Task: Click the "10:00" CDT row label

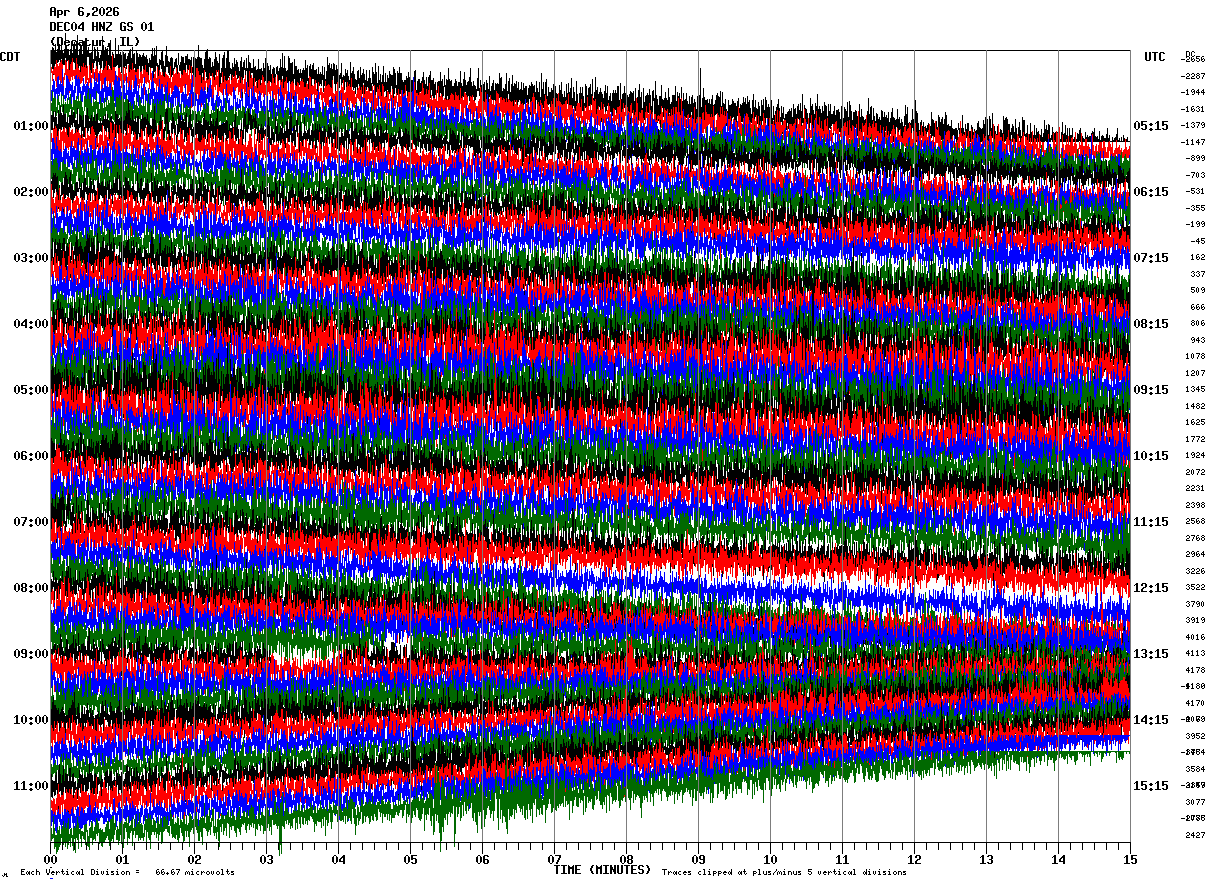Action: [31, 720]
